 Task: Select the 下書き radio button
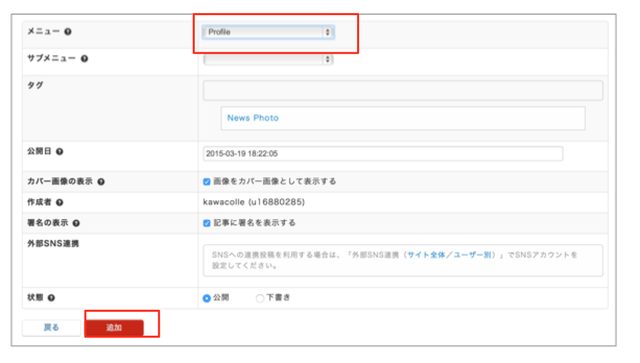coord(260,298)
